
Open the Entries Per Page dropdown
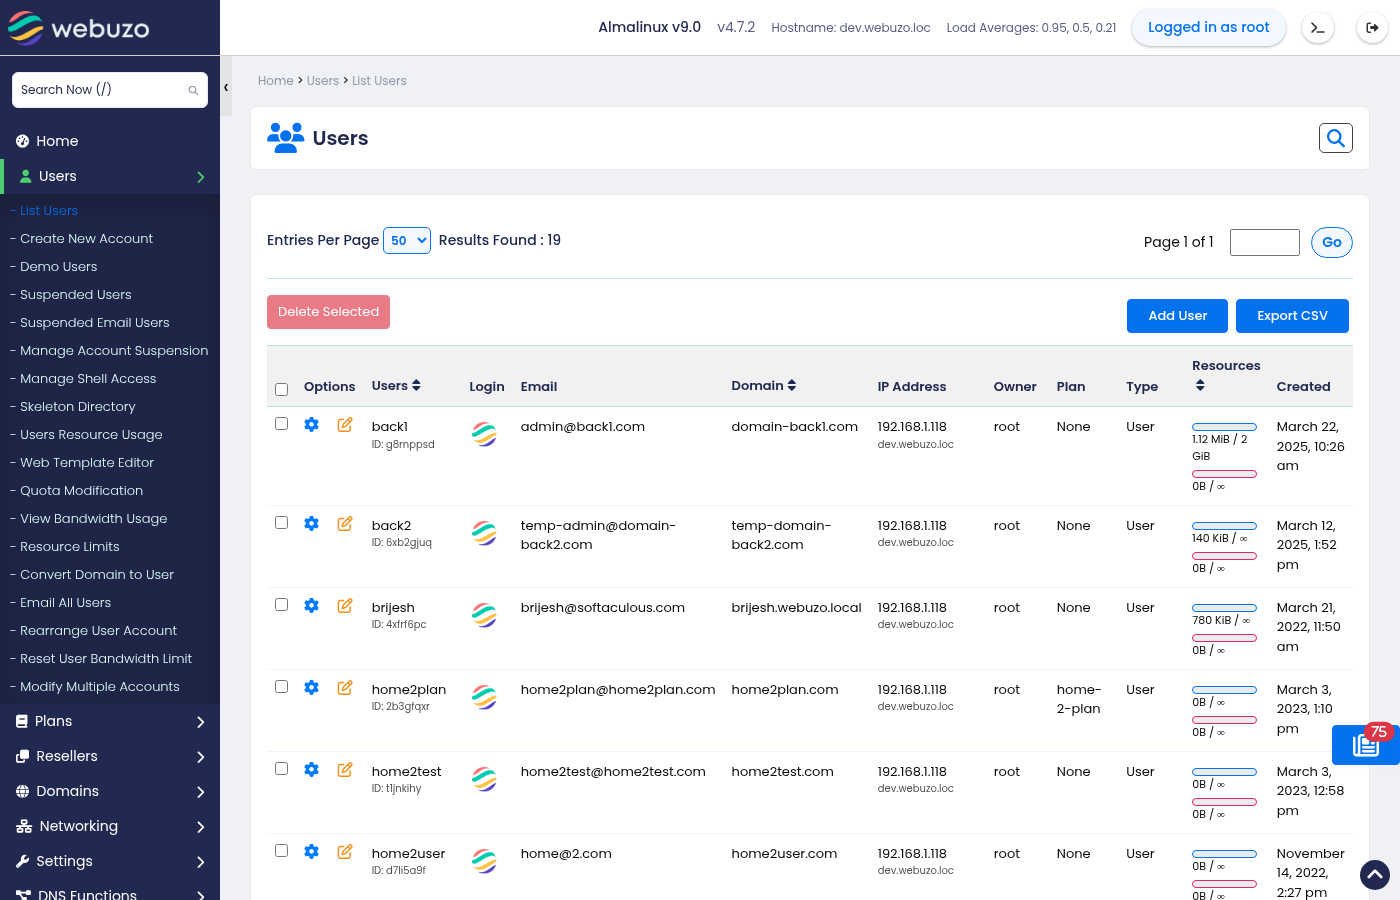pos(407,240)
